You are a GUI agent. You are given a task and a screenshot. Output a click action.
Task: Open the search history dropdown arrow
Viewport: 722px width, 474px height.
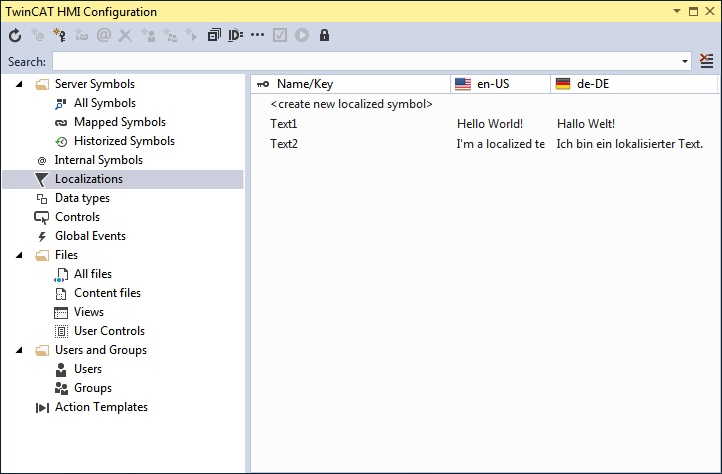pos(685,61)
